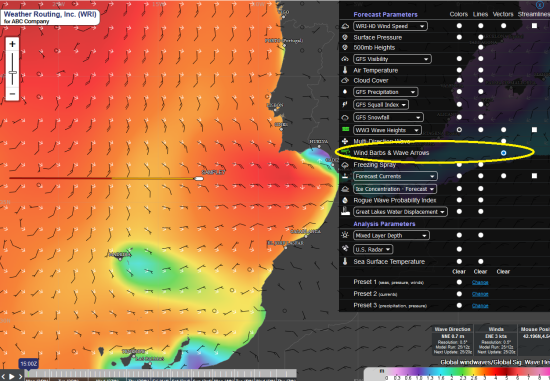Click the Freezing Spray icon

(x=345, y=165)
